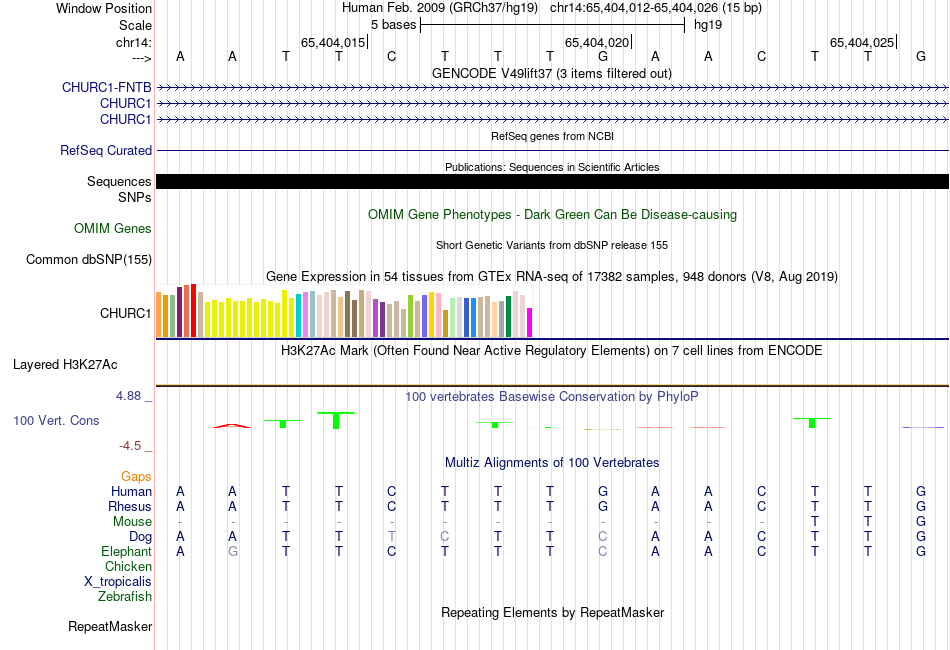Open Publications: Sequences in Scientific Articles title
Viewport: 950px width, 650px height.
[552, 167]
